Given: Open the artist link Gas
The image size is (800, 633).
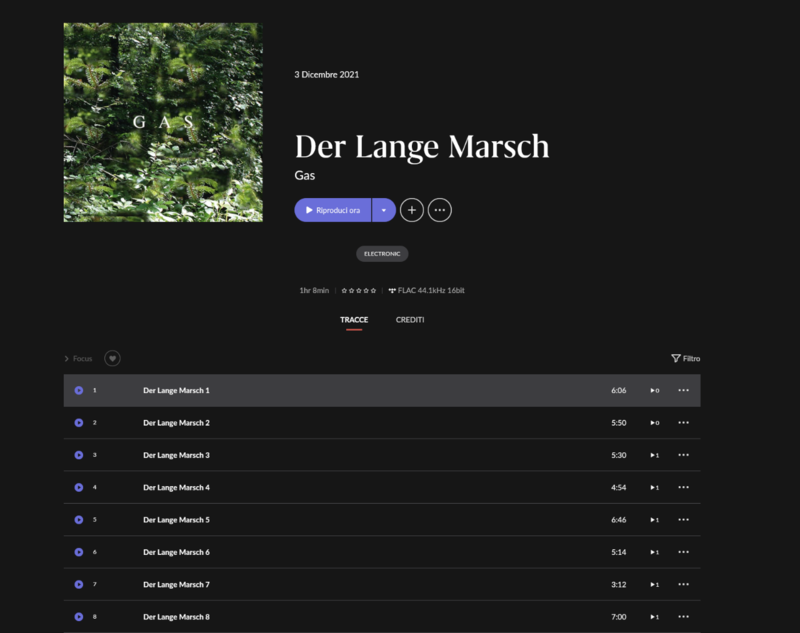Looking at the screenshot, I should (305, 175).
